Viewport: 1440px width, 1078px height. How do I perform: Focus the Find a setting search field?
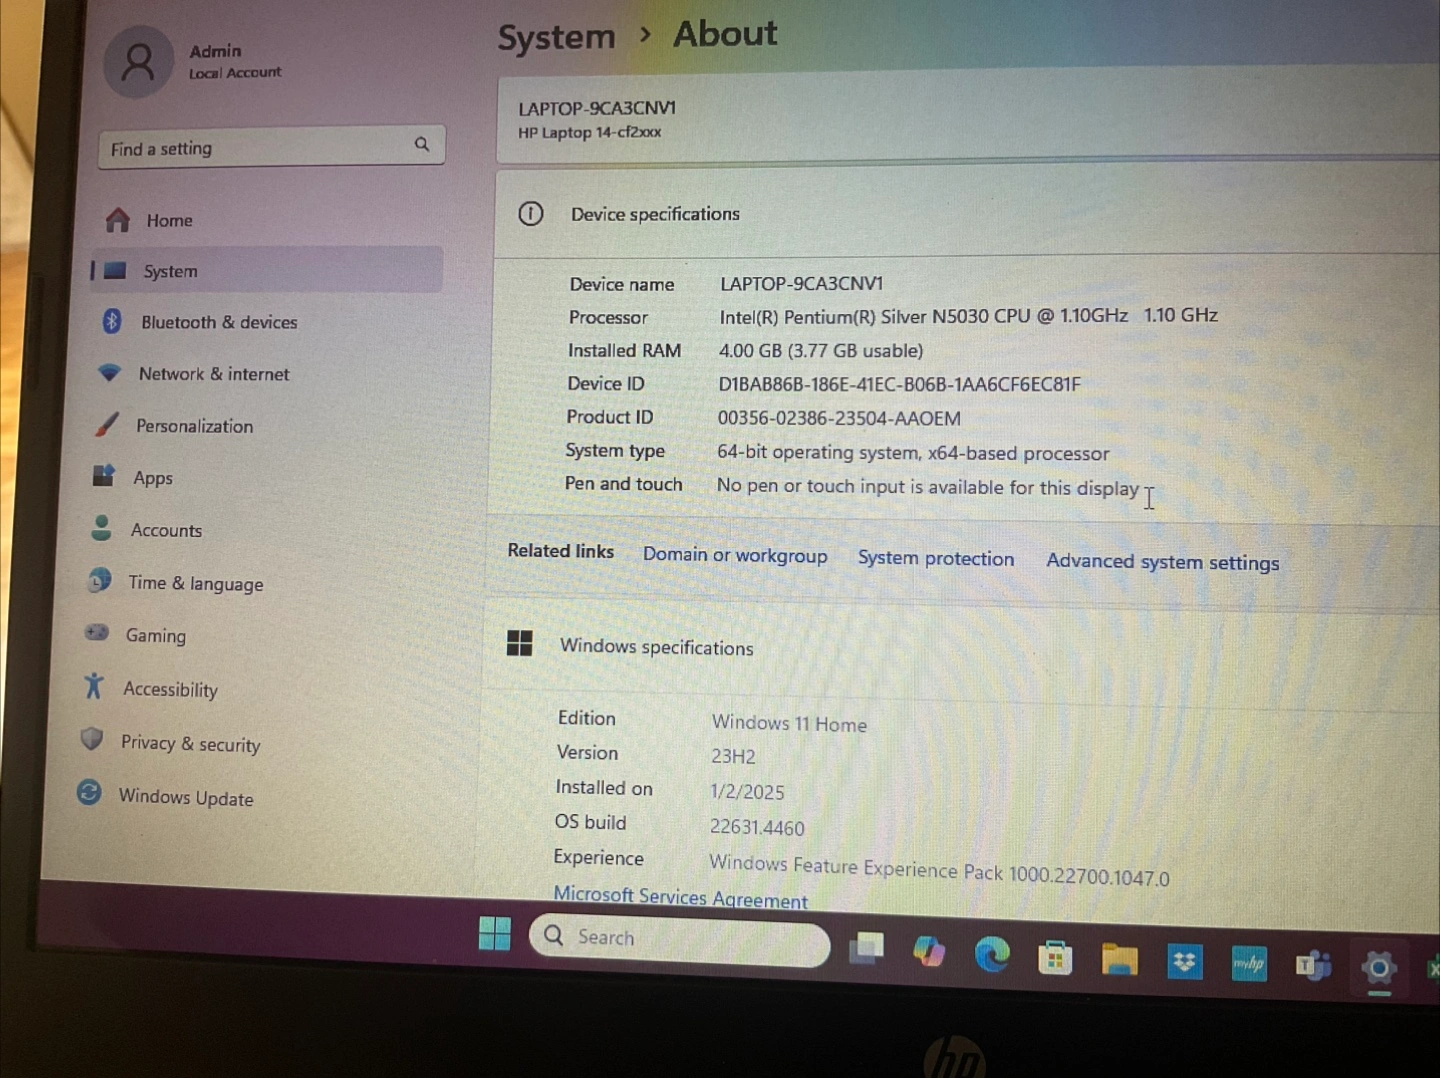tap(272, 146)
